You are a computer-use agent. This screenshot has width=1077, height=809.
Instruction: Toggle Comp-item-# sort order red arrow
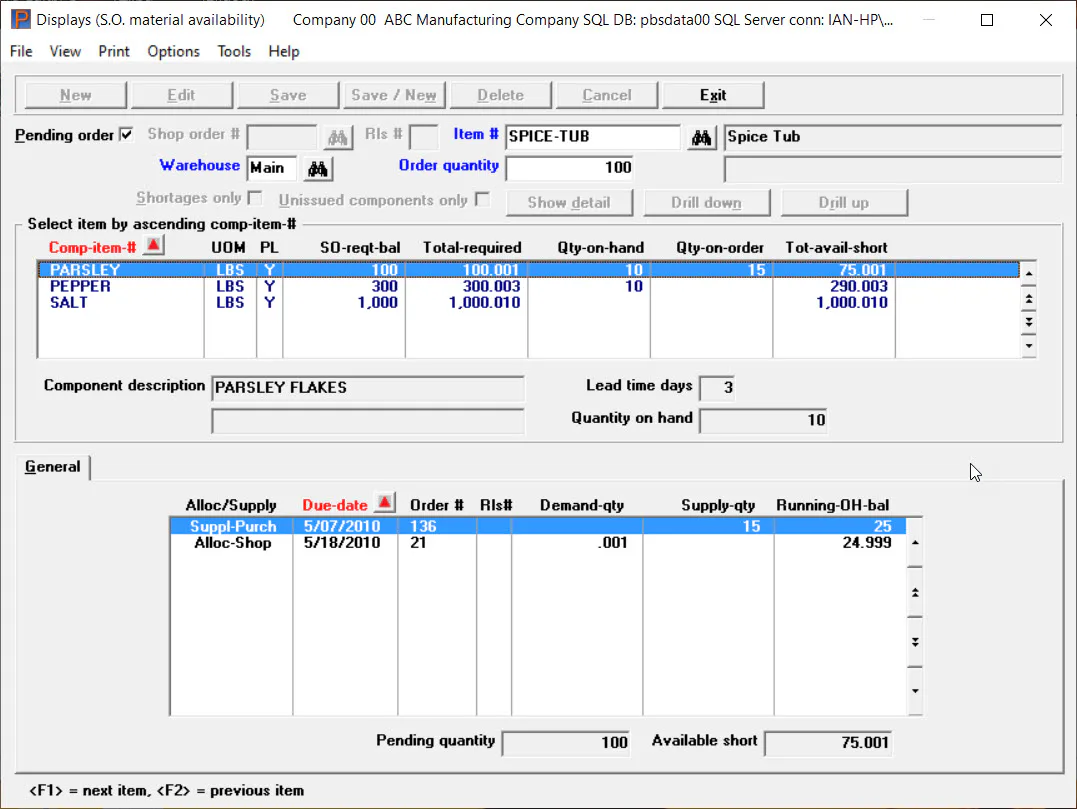pyautogui.click(x=154, y=246)
